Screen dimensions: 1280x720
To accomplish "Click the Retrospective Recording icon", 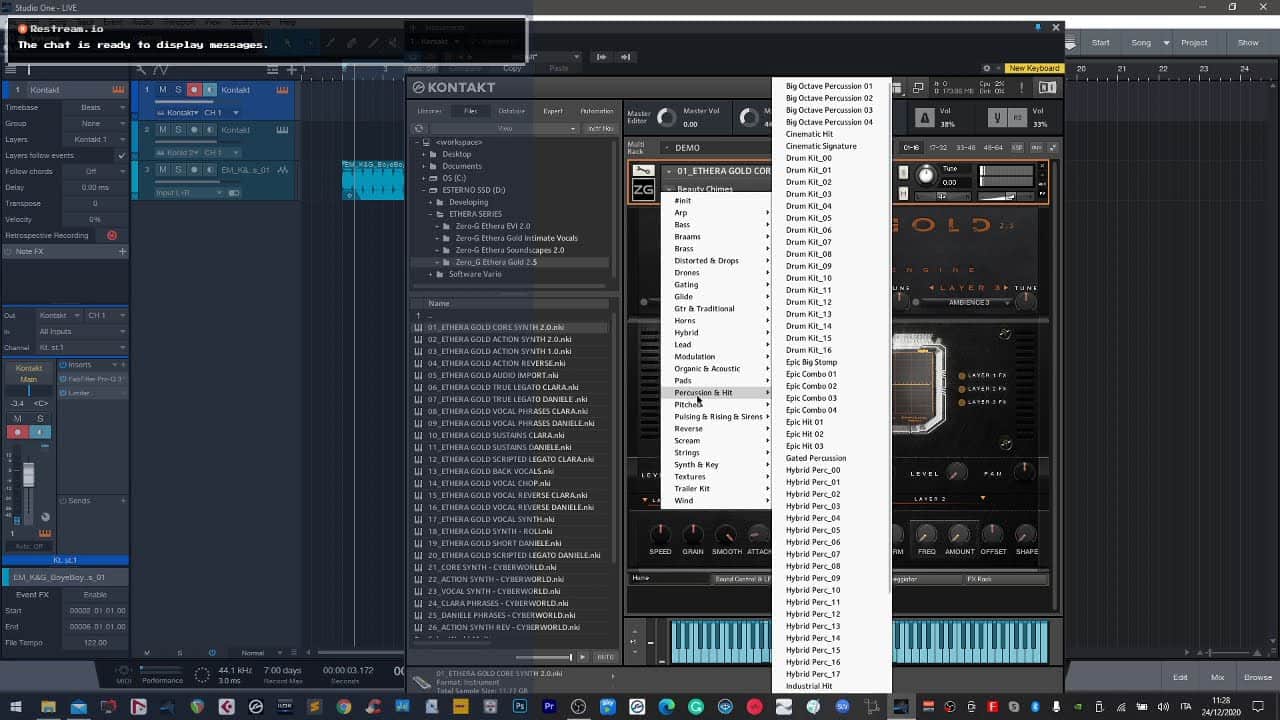I will (112, 235).
